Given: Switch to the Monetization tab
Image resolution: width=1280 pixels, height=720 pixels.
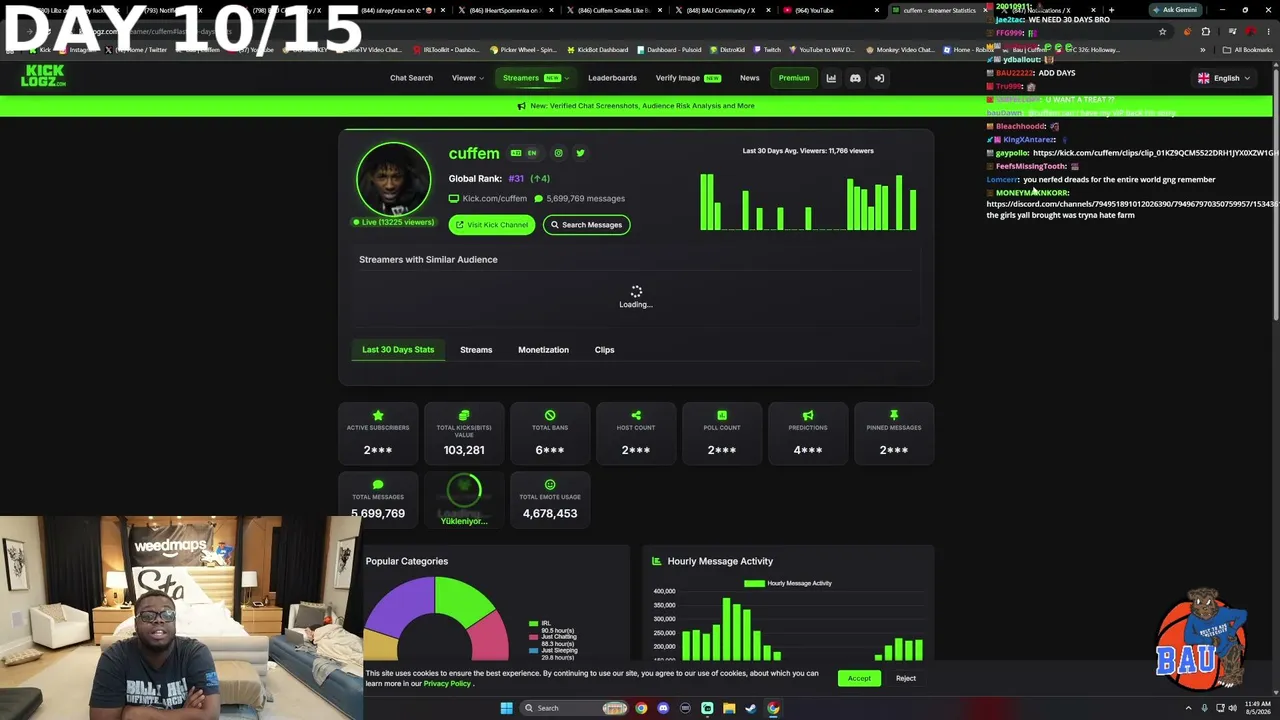Looking at the screenshot, I should (543, 350).
